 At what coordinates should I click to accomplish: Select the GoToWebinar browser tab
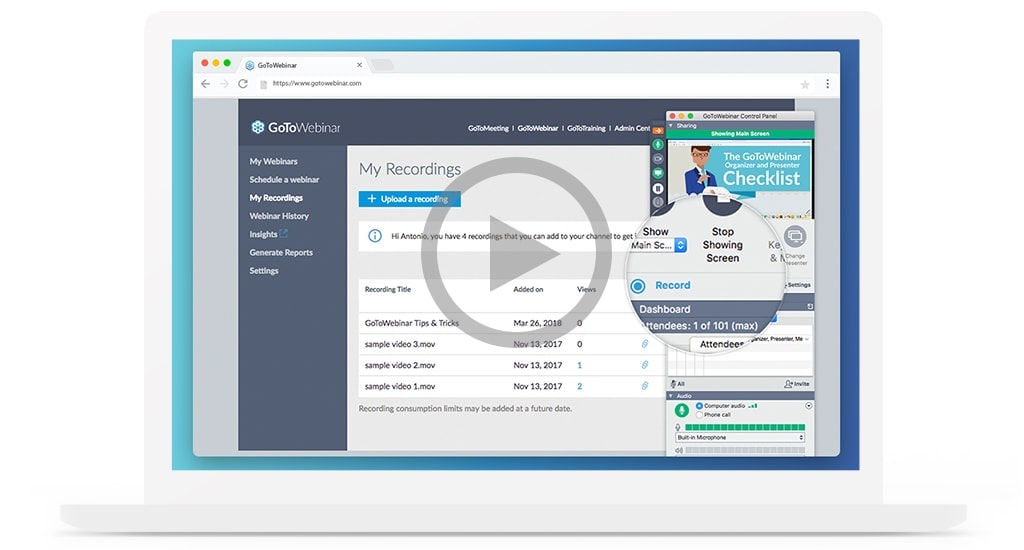[x=304, y=65]
